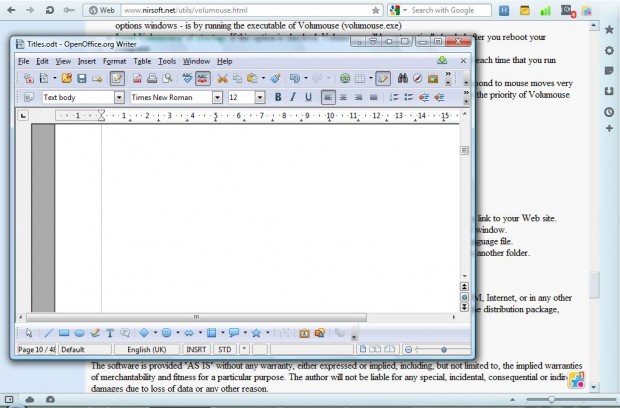Screen dimensions: 620x408
Task: Open the New document dropdown arrow
Action: [x=55, y=78]
